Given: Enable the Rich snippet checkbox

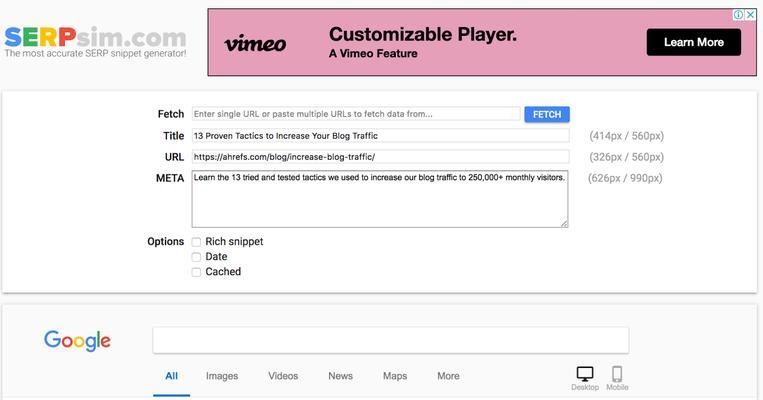Looking at the screenshot, I should coord(196,242).
